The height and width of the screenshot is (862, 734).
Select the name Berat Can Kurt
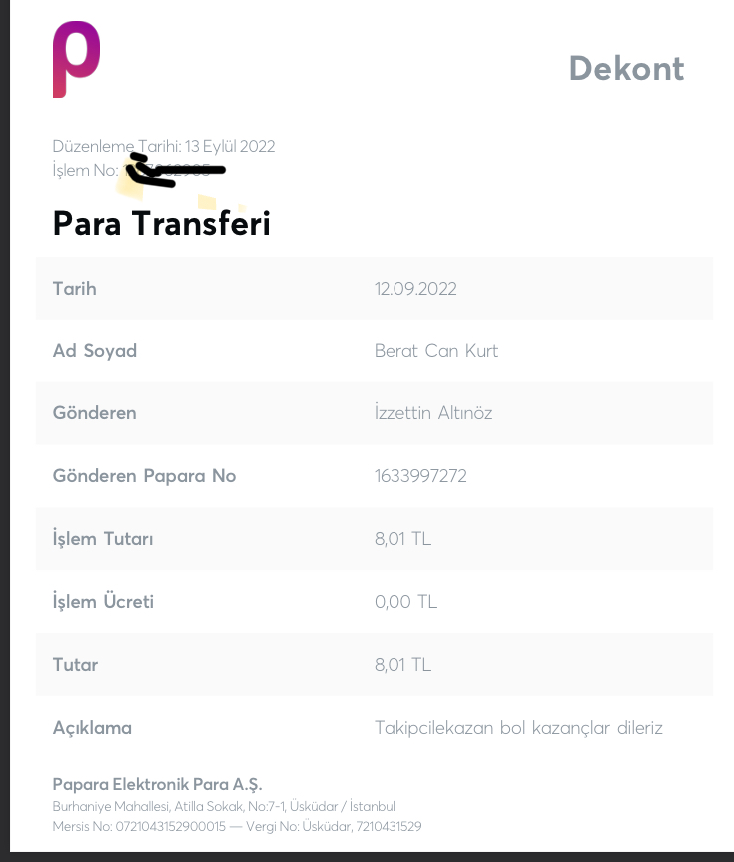point(437,351)
